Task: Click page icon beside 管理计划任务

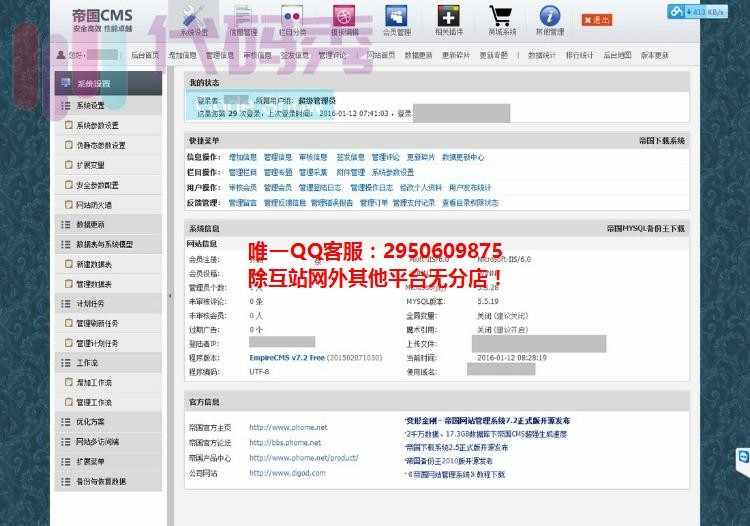Action: click(69, 343)
